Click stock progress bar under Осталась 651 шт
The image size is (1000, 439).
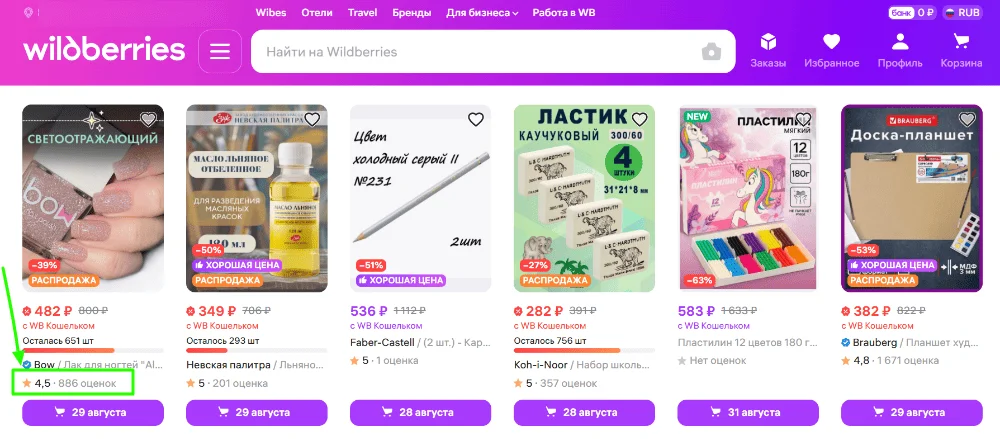click(93, 350)
